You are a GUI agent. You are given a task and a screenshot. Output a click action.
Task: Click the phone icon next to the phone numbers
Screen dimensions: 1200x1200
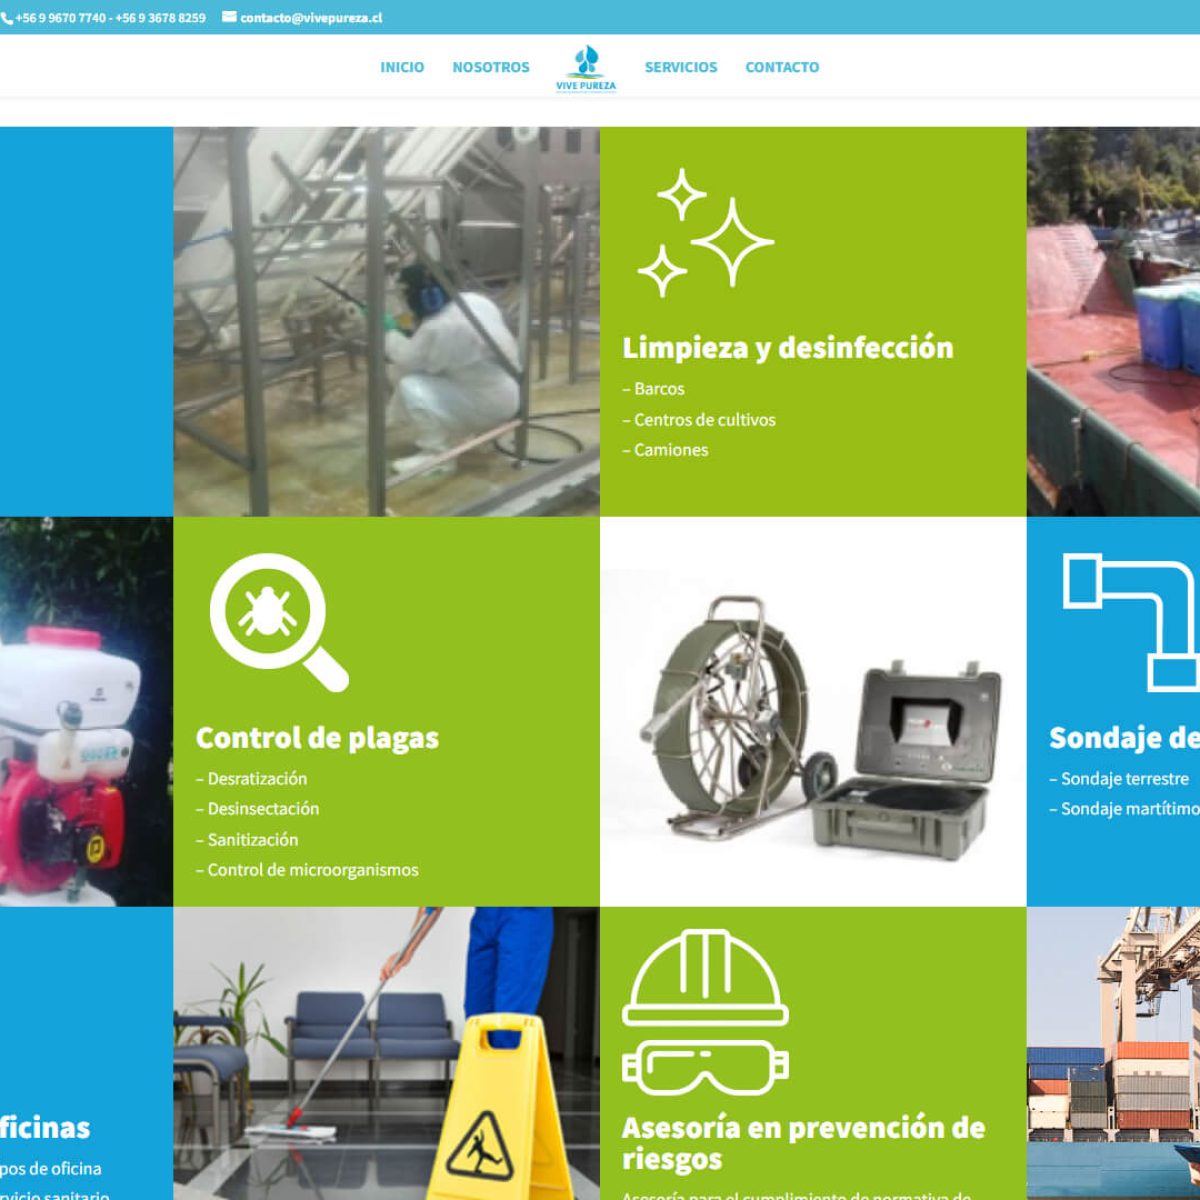click(10, 16)
